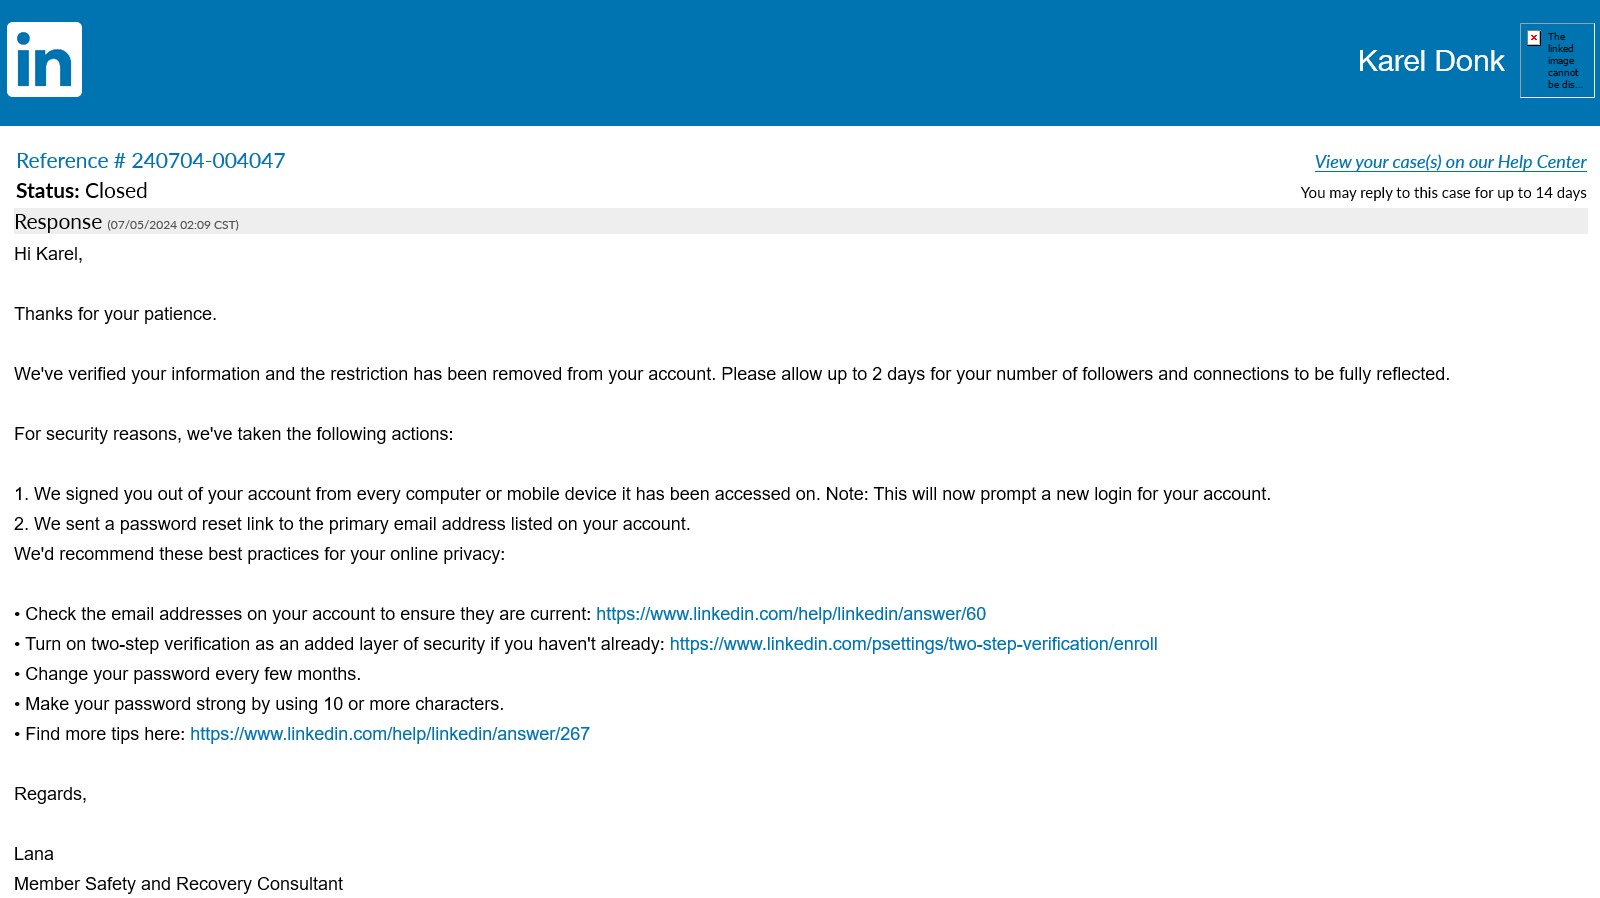This screenshot has width=1600, height=898.
Task: Click the Status: Closed label
Action: point(82,191)
